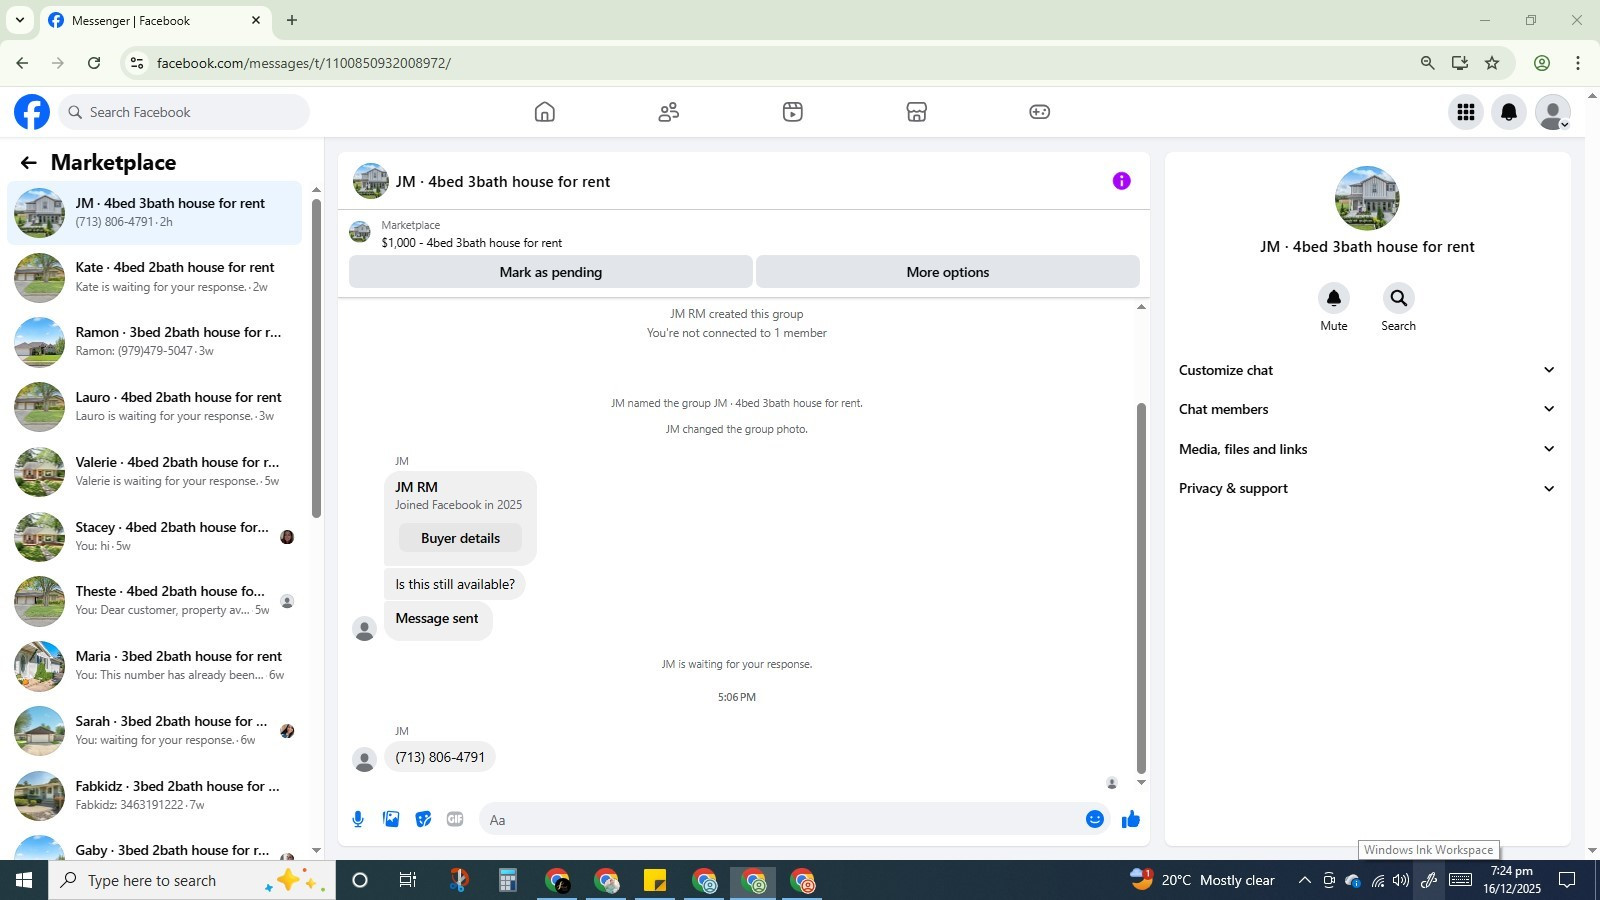The height and width of the screenshot is (900, 1600).
Task: Open the emoji picker
Action: point(1095,820)
